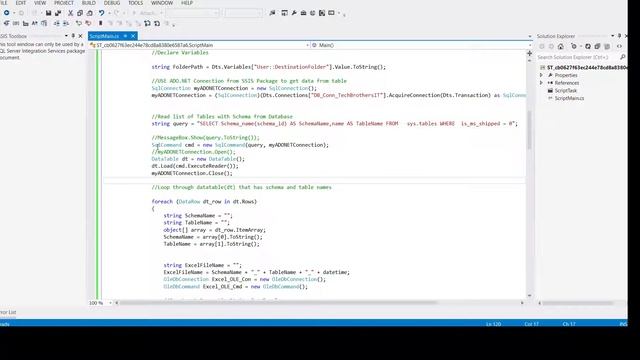Expand the Properties node

(x=542, y=75)
